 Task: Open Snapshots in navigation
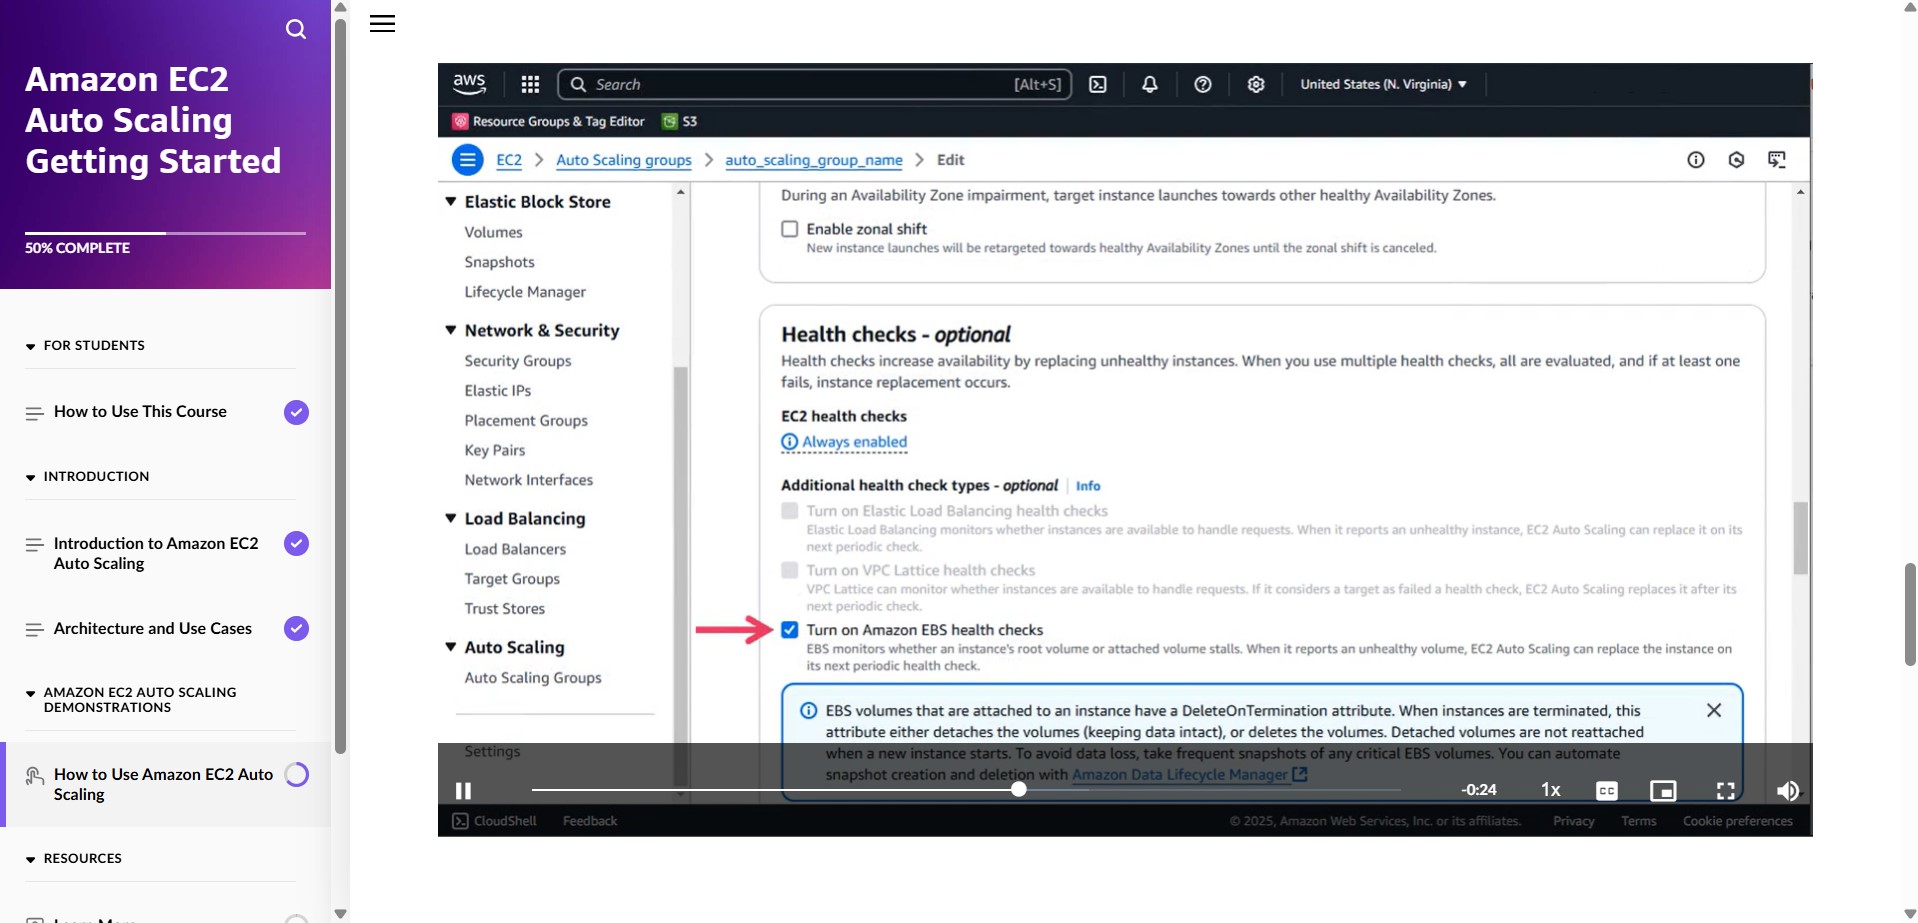pyautogui.click(x=499, y=262)
